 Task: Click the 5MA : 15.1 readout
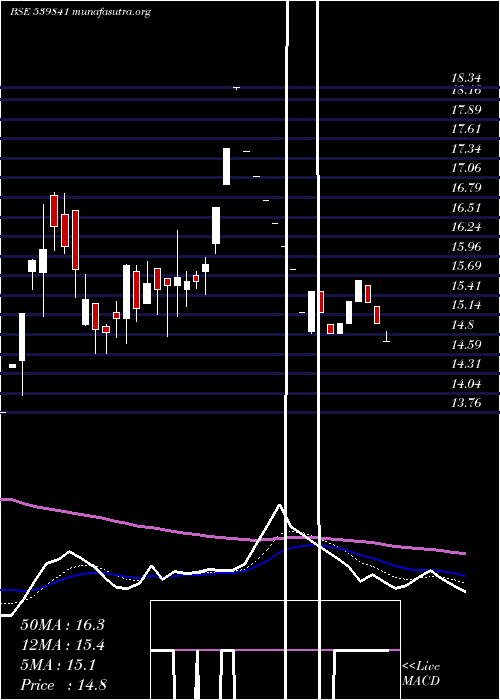58,665
